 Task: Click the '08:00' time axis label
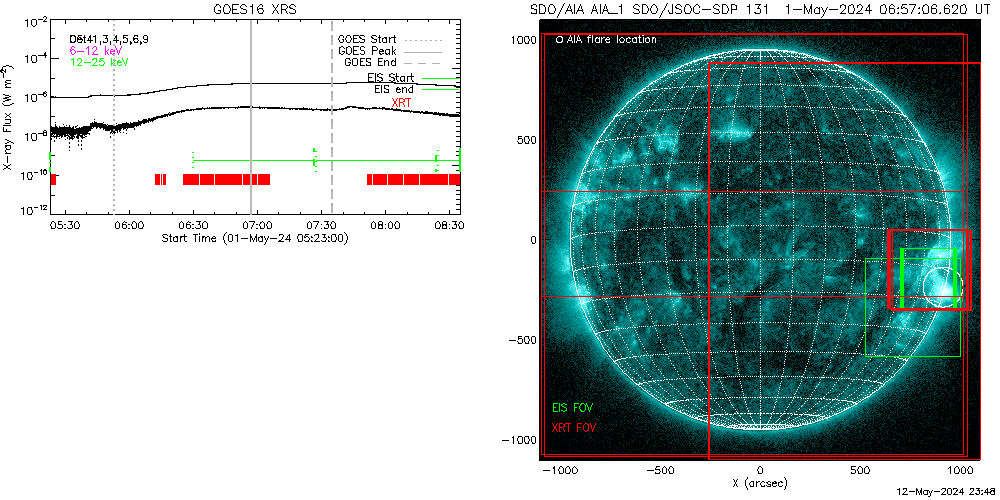click(x=386, y=226)
